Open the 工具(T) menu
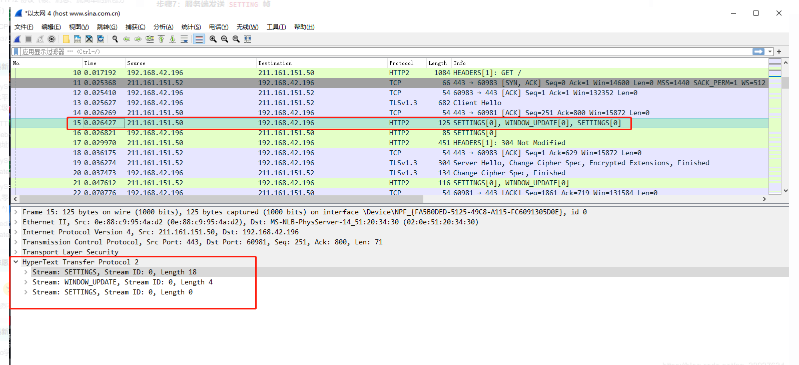 [x=276, y=27]
